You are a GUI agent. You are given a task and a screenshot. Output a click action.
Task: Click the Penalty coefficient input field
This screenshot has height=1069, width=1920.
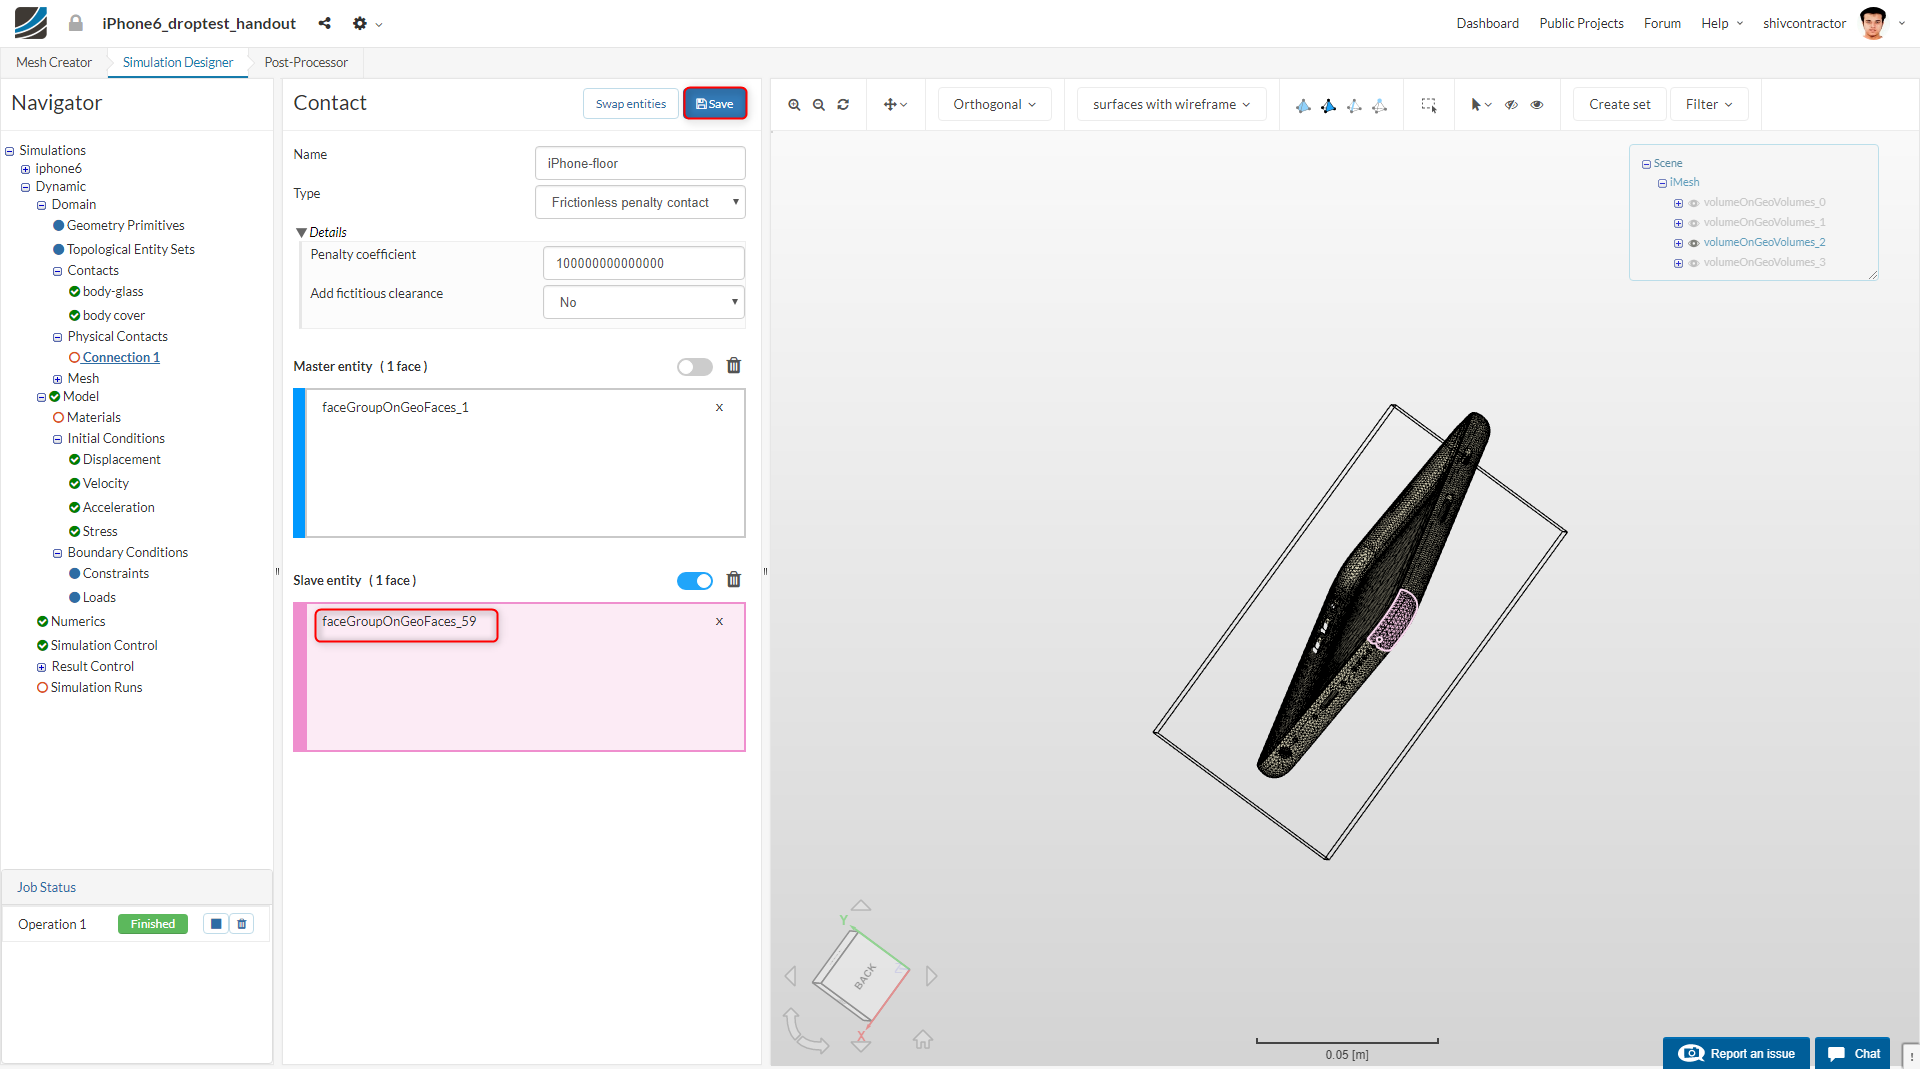click(644, 263)
